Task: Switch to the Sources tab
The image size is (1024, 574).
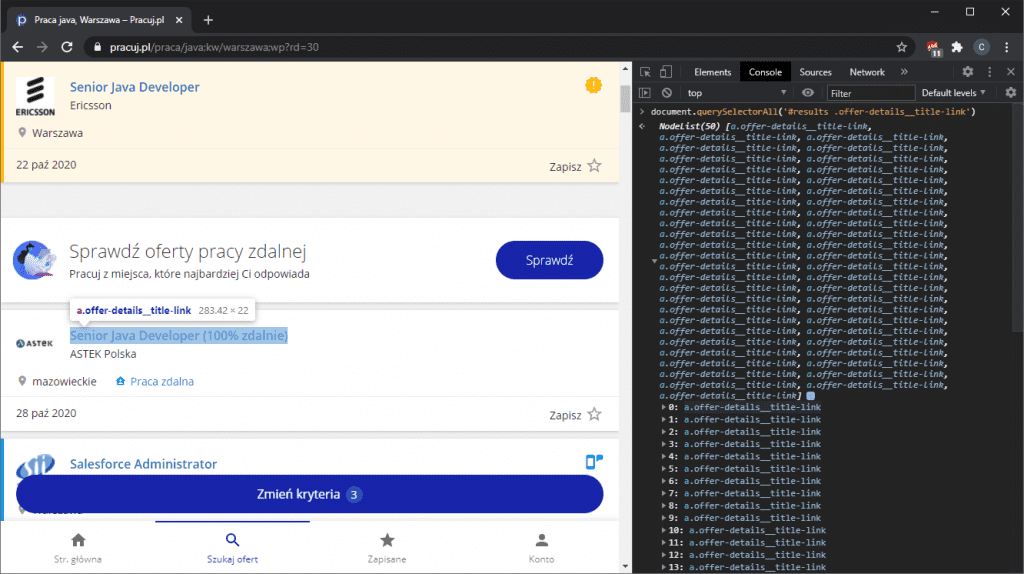Action: click(x=815, y=72)
